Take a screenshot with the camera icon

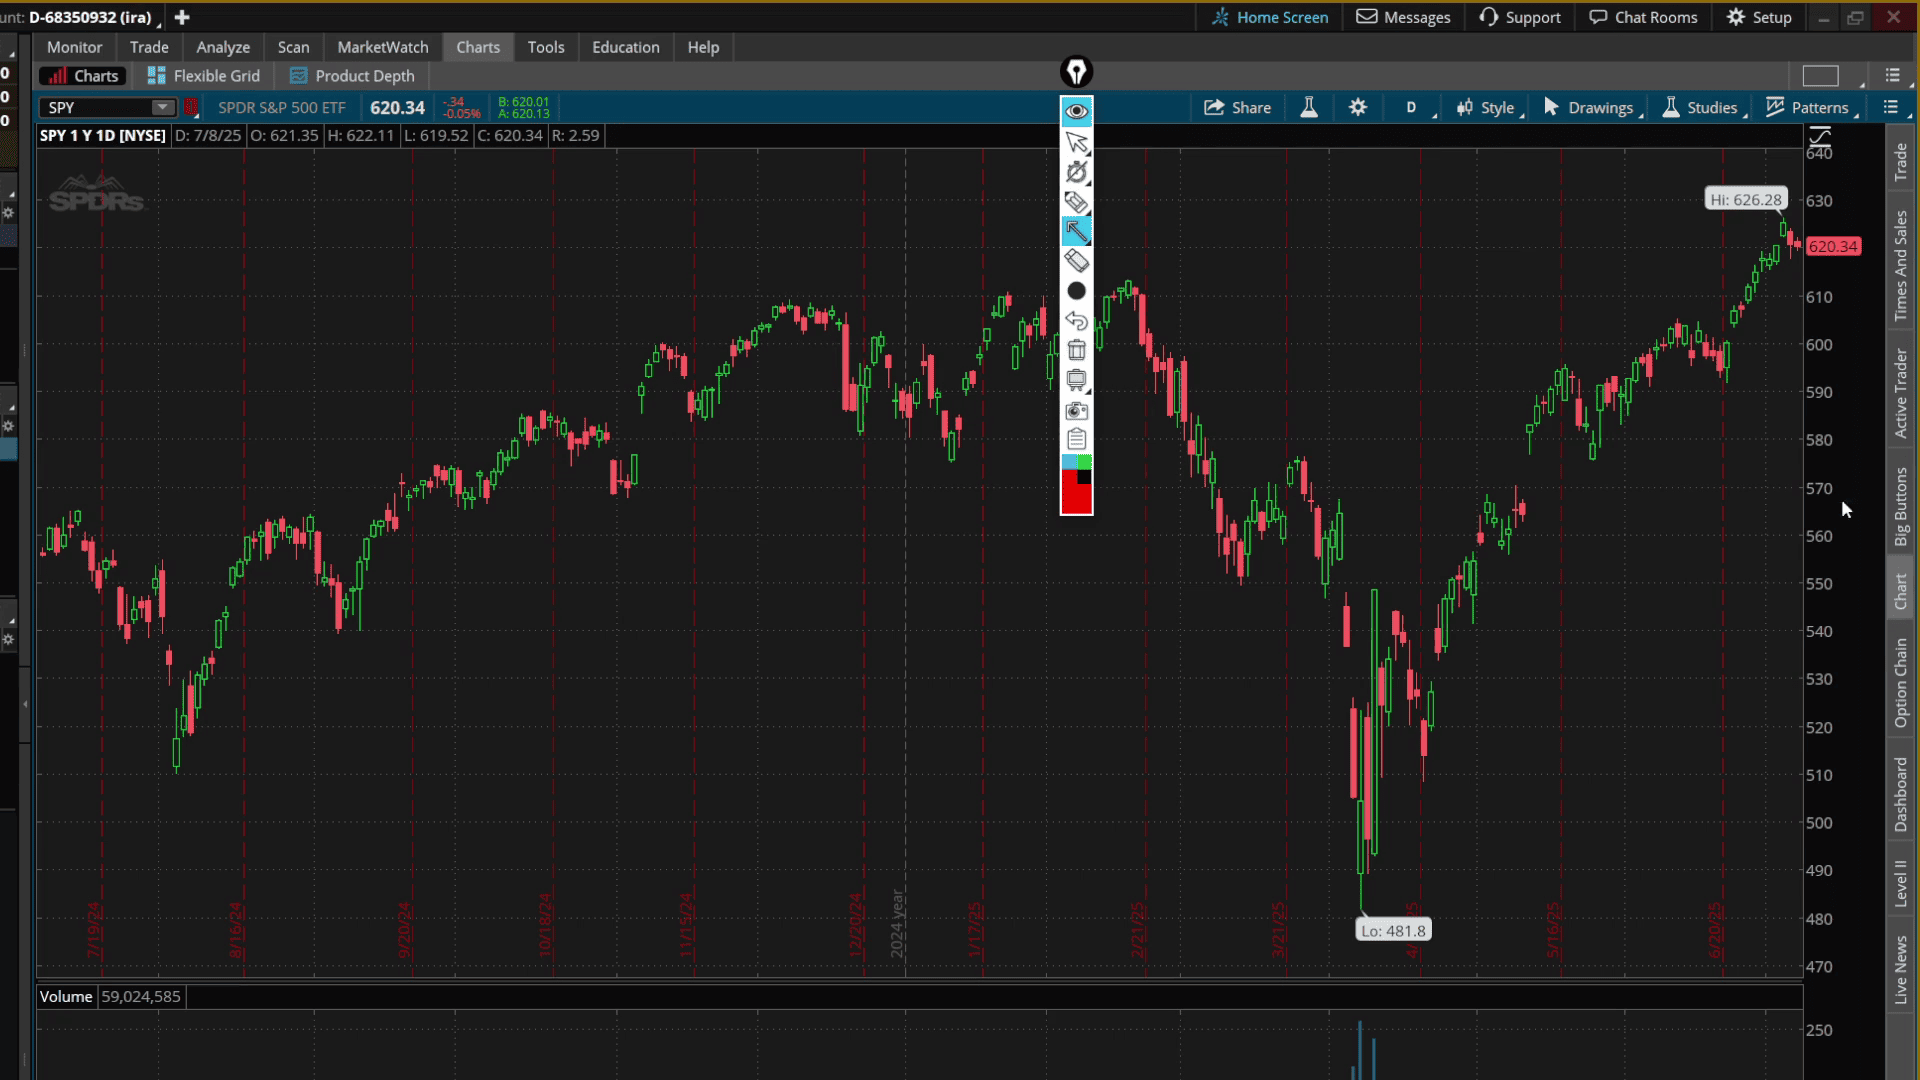(x=1076, y=410)
